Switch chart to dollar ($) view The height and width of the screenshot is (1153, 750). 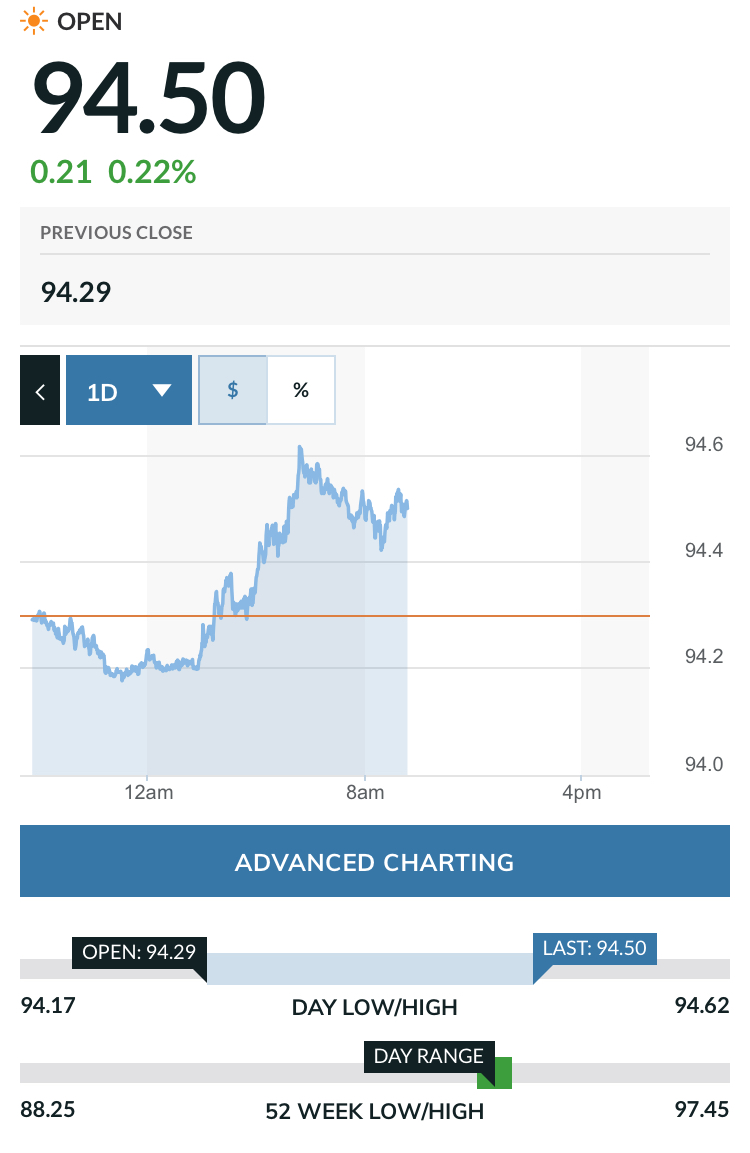(x=233, y=390)
